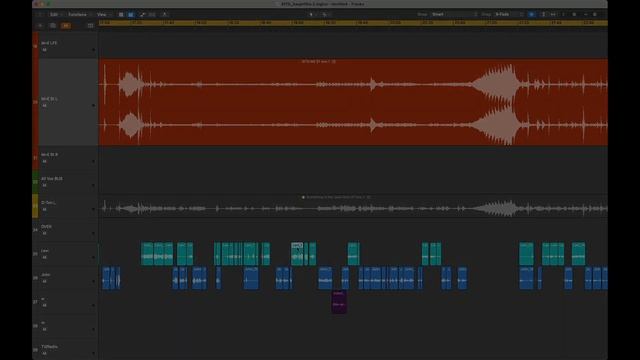
Task: Mute the TVRadio track
Action: (x=44, y=353)
